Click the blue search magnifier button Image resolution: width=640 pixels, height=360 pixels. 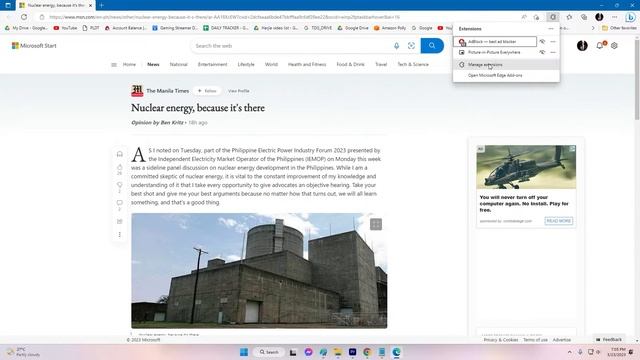(432, 46)
